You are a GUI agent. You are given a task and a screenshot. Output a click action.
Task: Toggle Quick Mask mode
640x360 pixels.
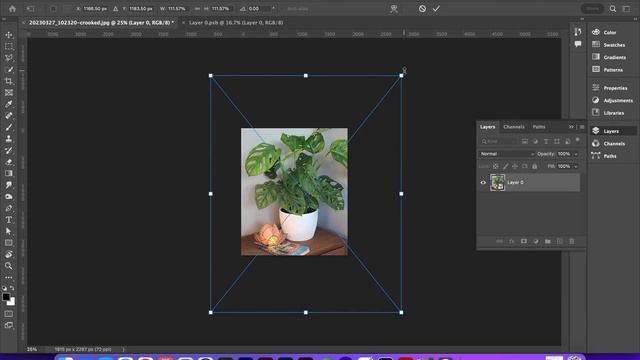click(9, 314)
